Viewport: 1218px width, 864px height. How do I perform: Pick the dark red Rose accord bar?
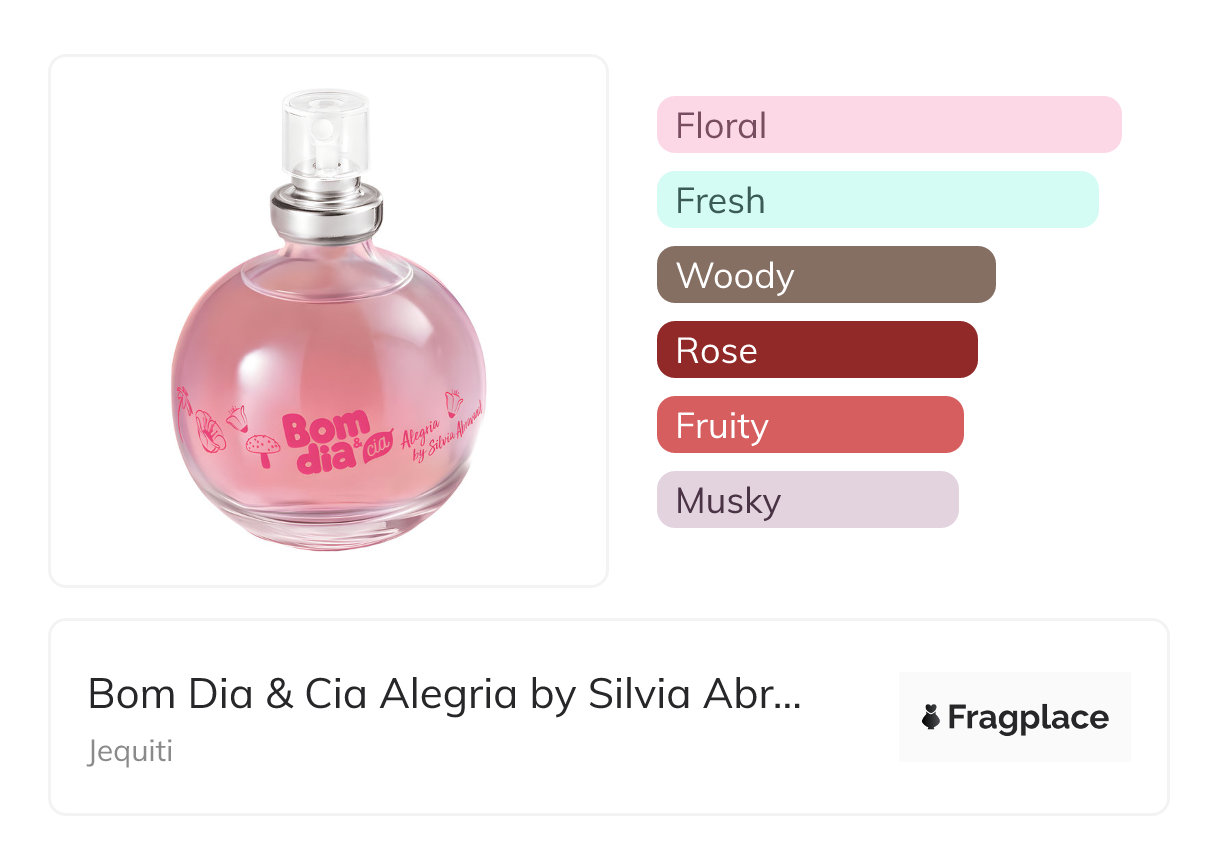tap(816, 350)
